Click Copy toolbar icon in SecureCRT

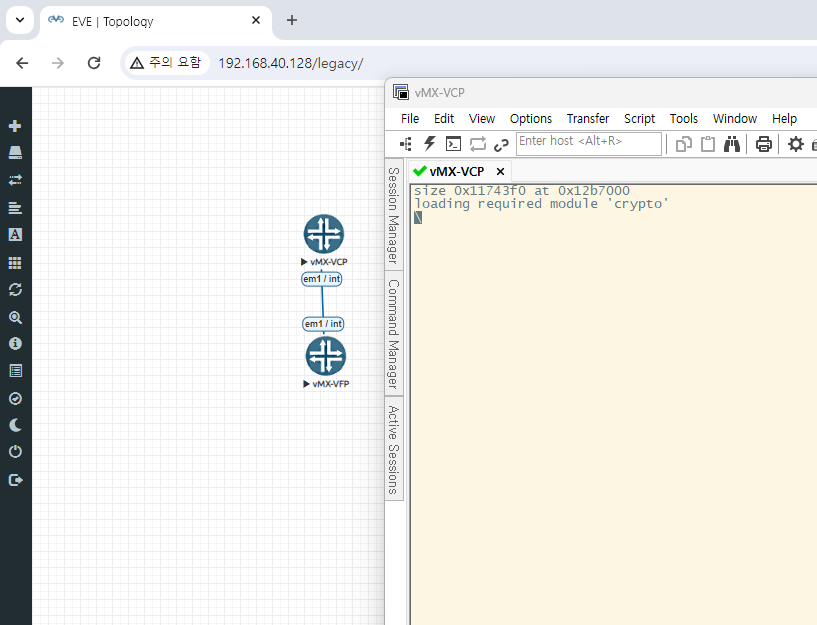(684, 144)
